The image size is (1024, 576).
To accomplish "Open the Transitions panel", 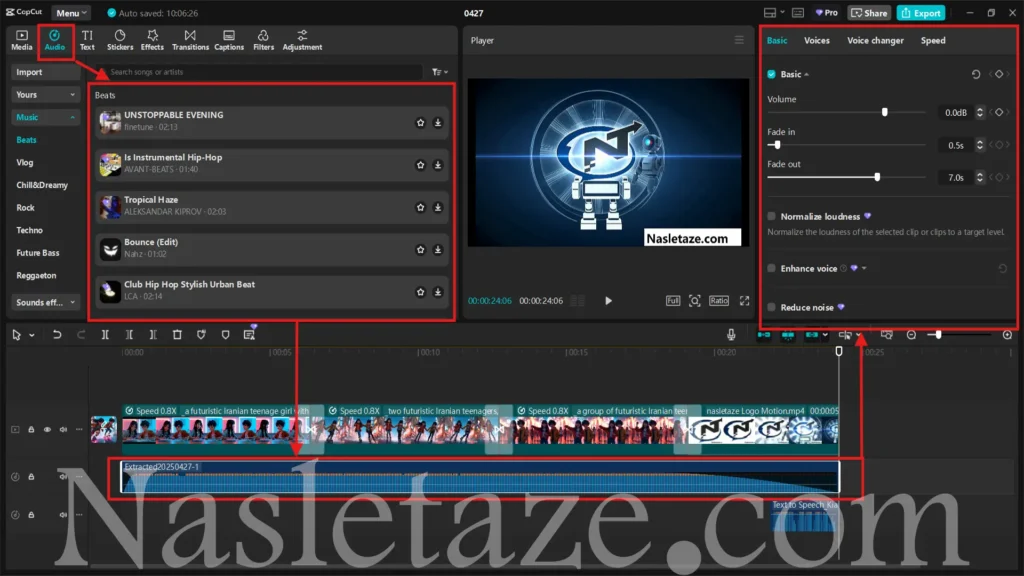I will 190,40.
